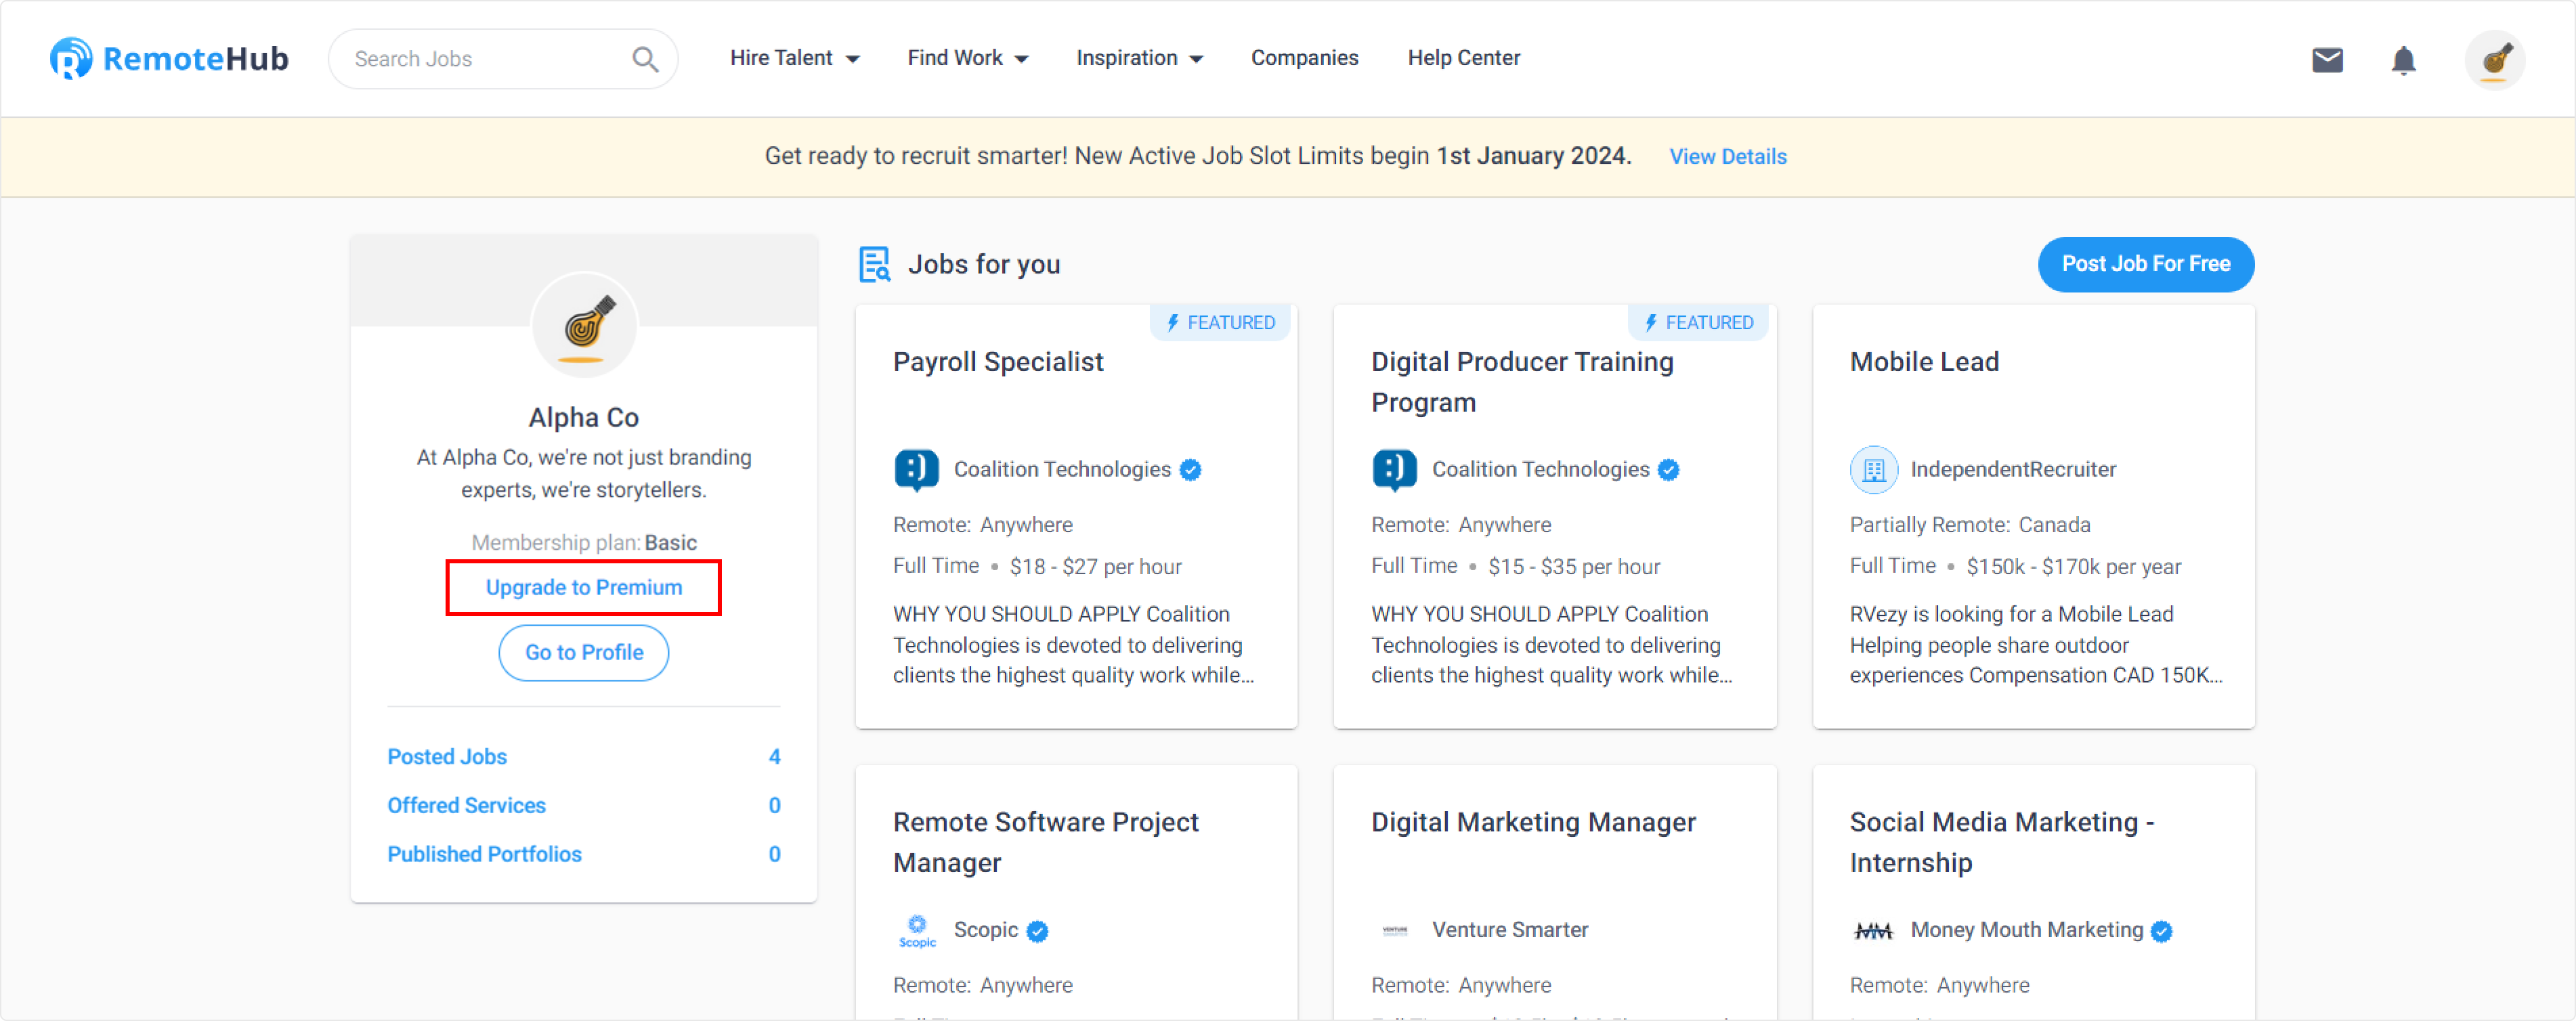Click Coalition Technologies logo on Payroll Specialist card
Viewport: 2576px width, 1021px height.
[x=916, y=469]
